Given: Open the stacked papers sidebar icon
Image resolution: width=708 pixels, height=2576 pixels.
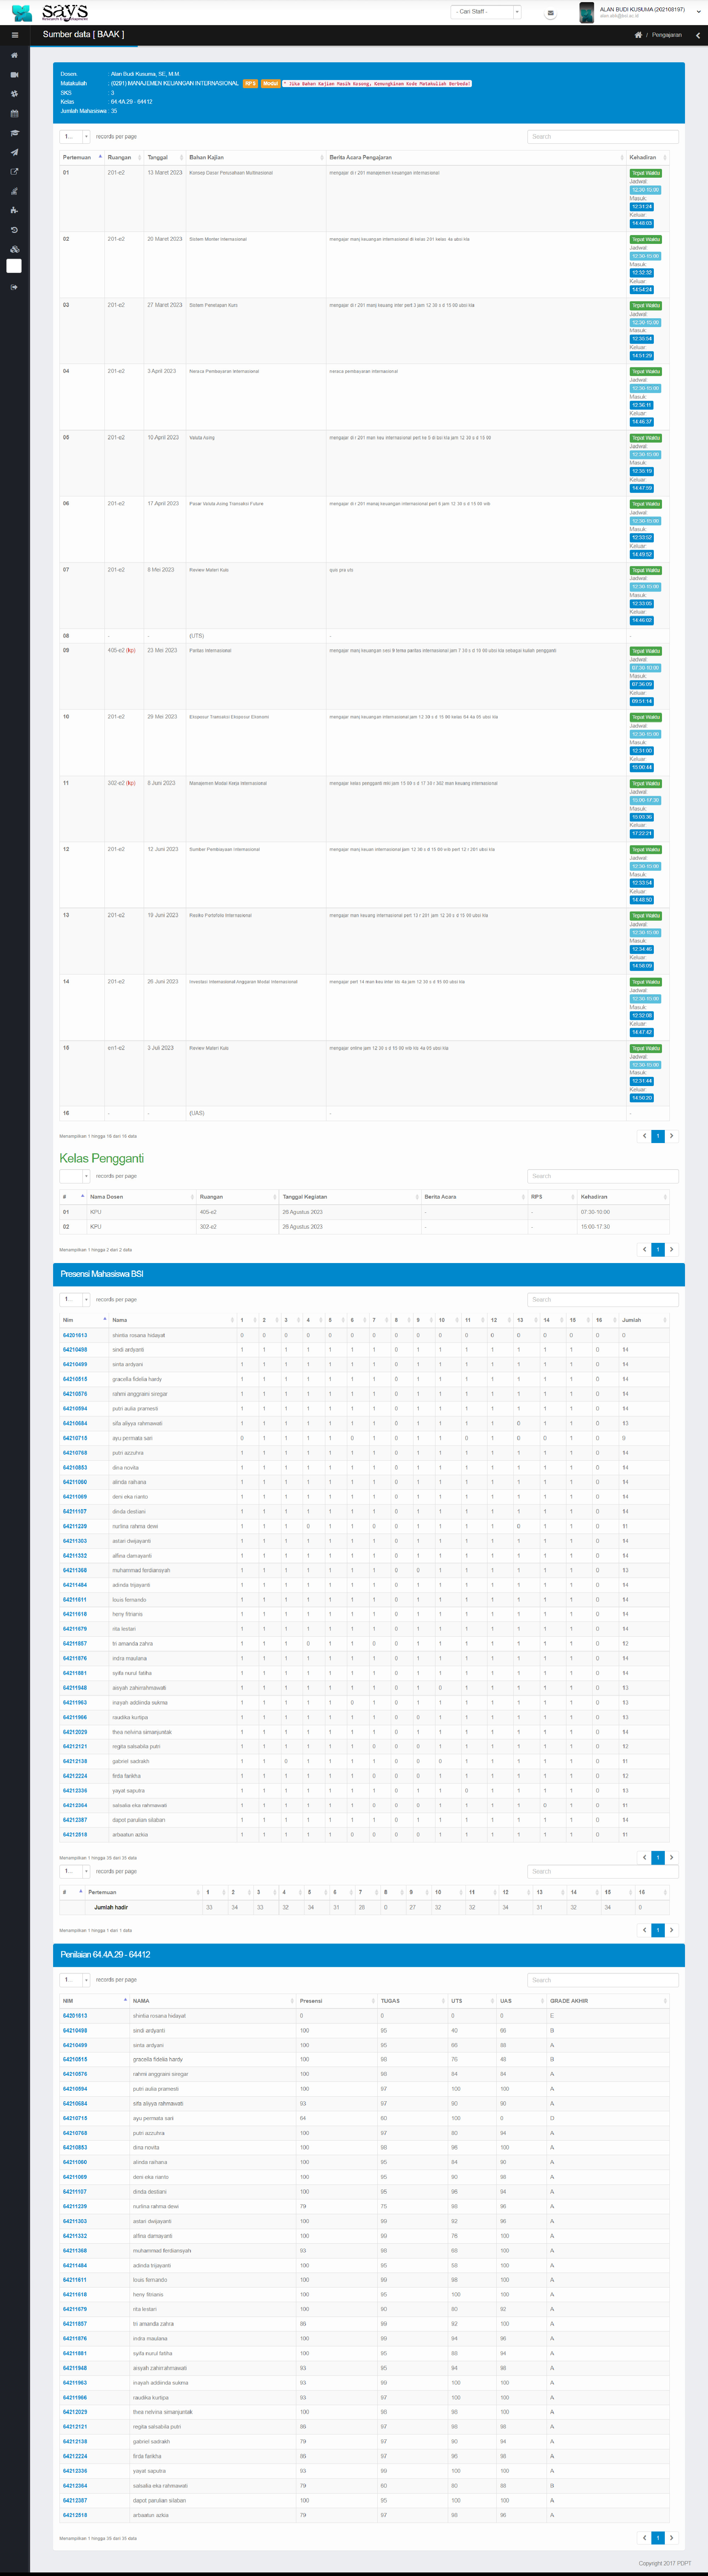Looking at the screenshot, I should (x=14, y=191).
